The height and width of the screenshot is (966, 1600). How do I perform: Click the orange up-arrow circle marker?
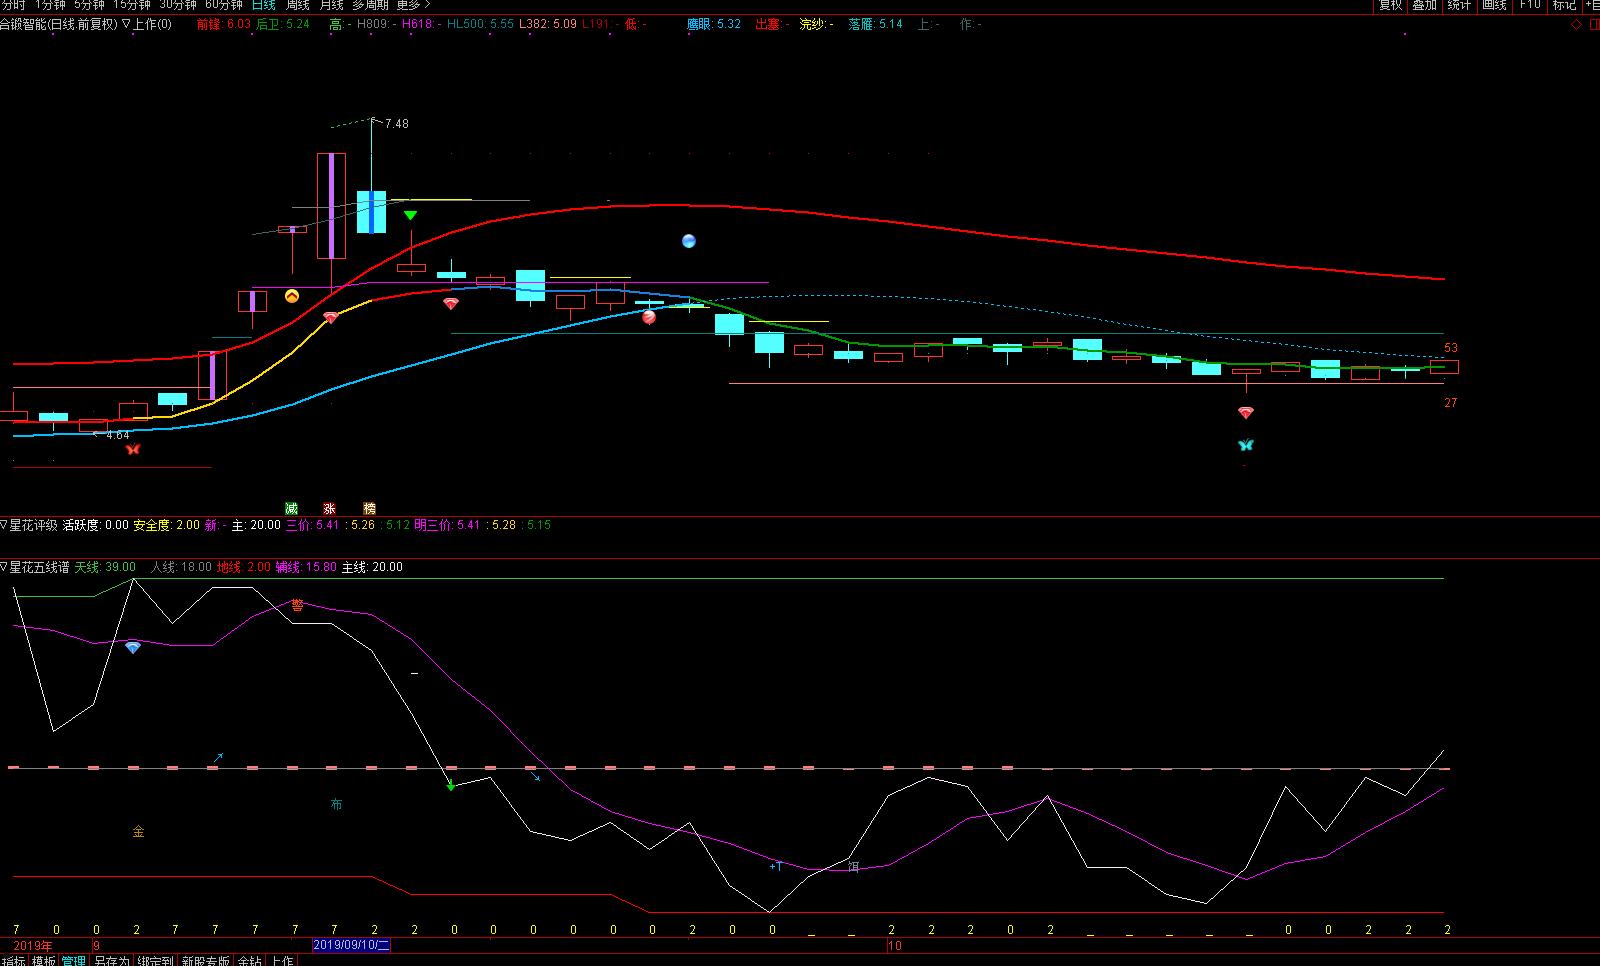coord(292,296)
